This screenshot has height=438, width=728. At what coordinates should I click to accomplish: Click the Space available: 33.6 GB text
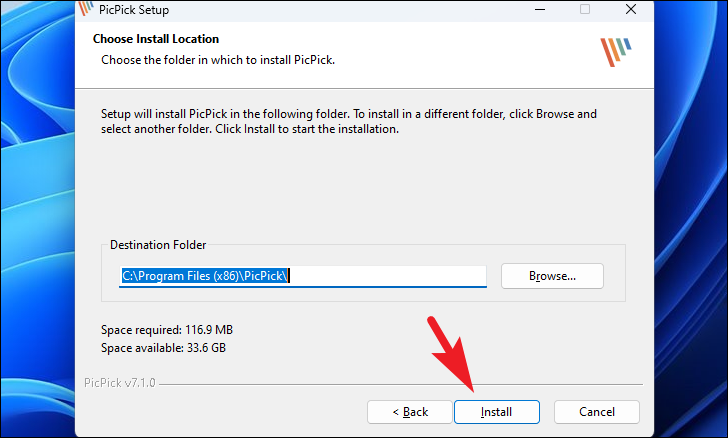pyautogui.click(x=163, y=348)
